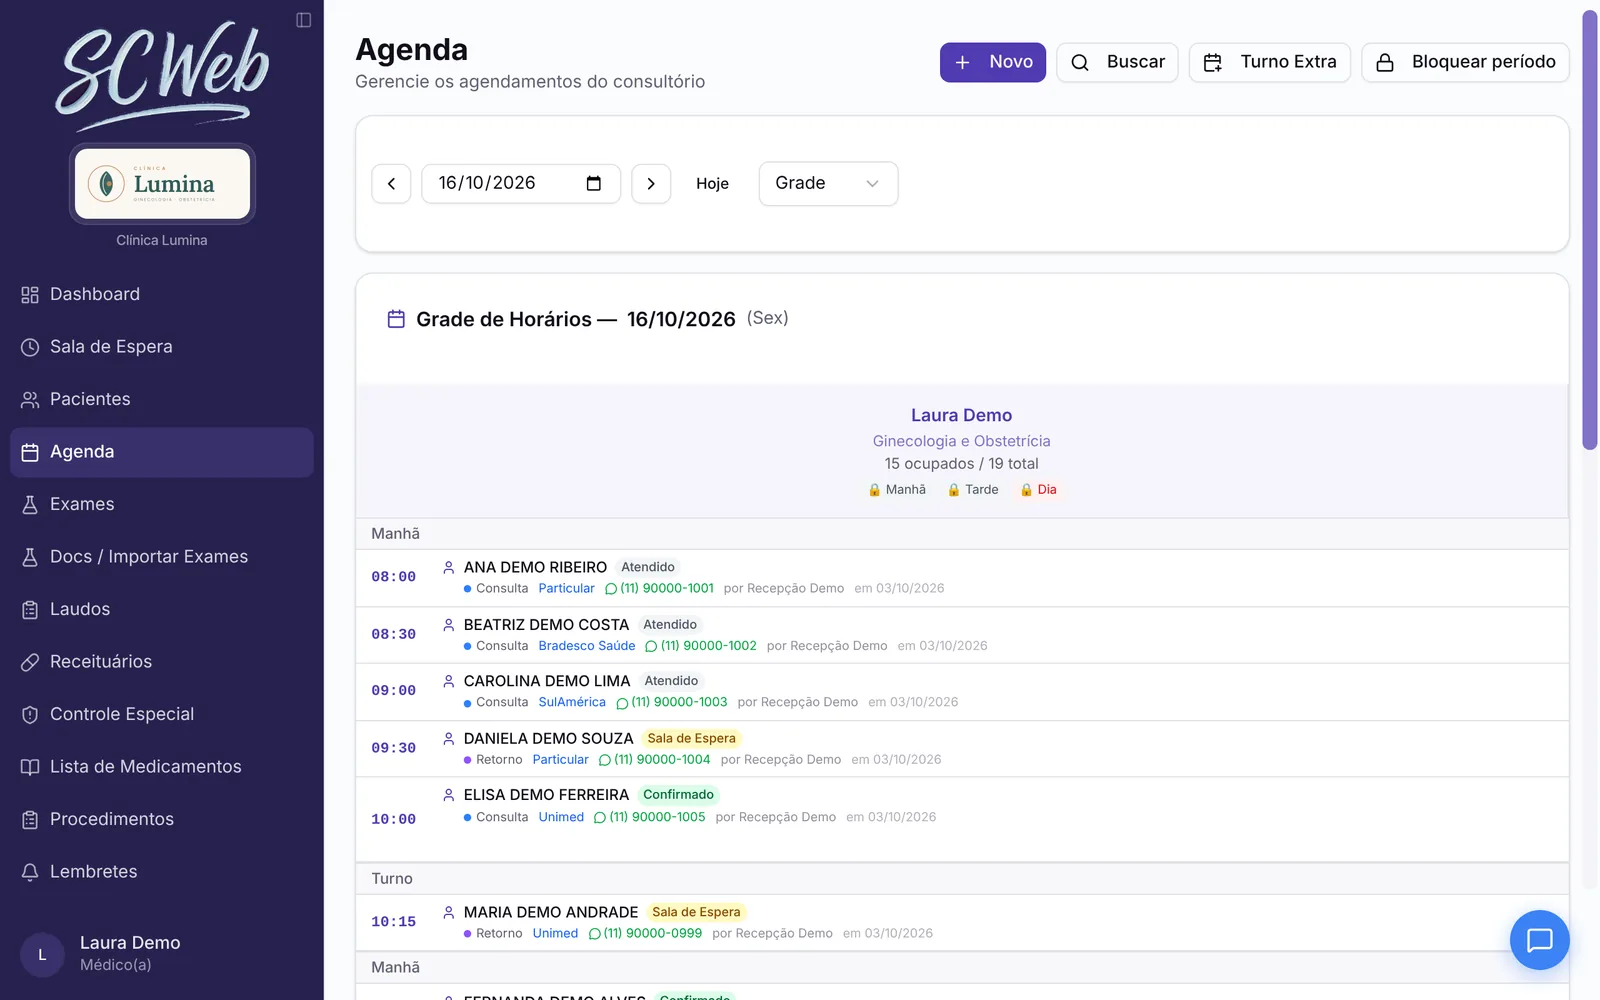Viewport: 1600px width, 1000px height.
Task: Create a new appointment with Novo
Action: coord(993,62)
